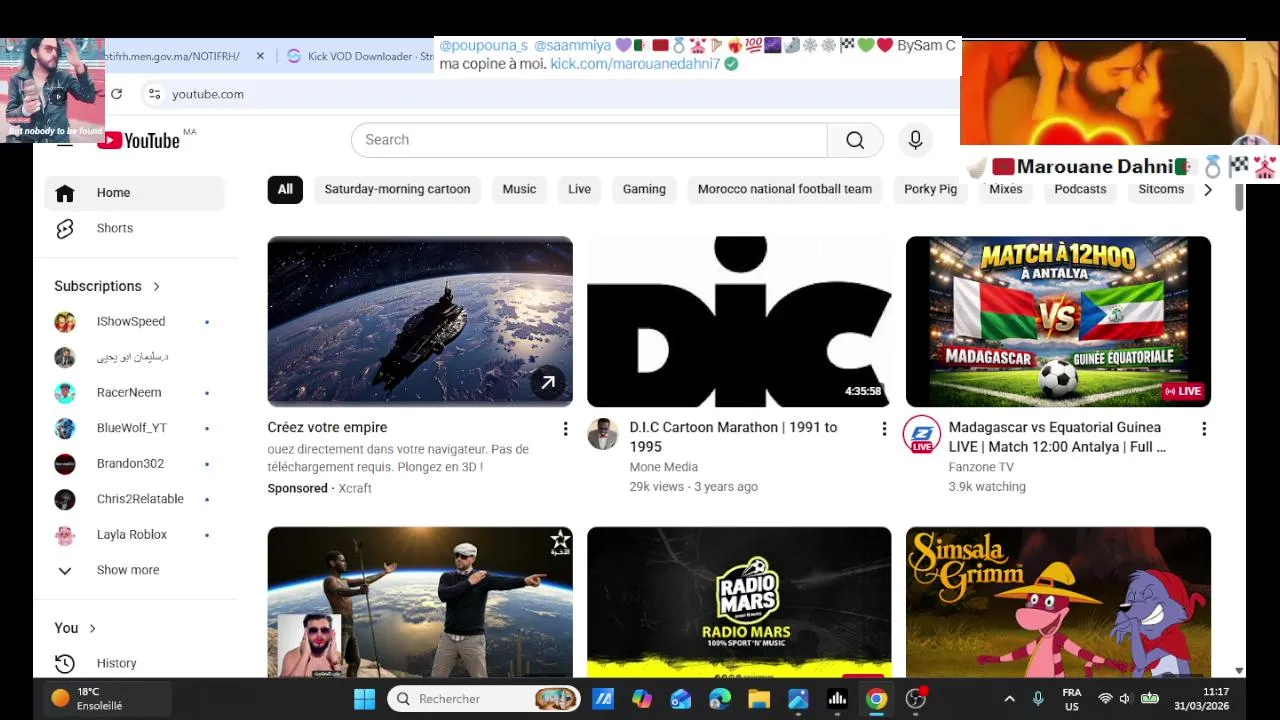1280x720 pixels.
Task: Open the Créez votre empire ad title
Action: 327,428
